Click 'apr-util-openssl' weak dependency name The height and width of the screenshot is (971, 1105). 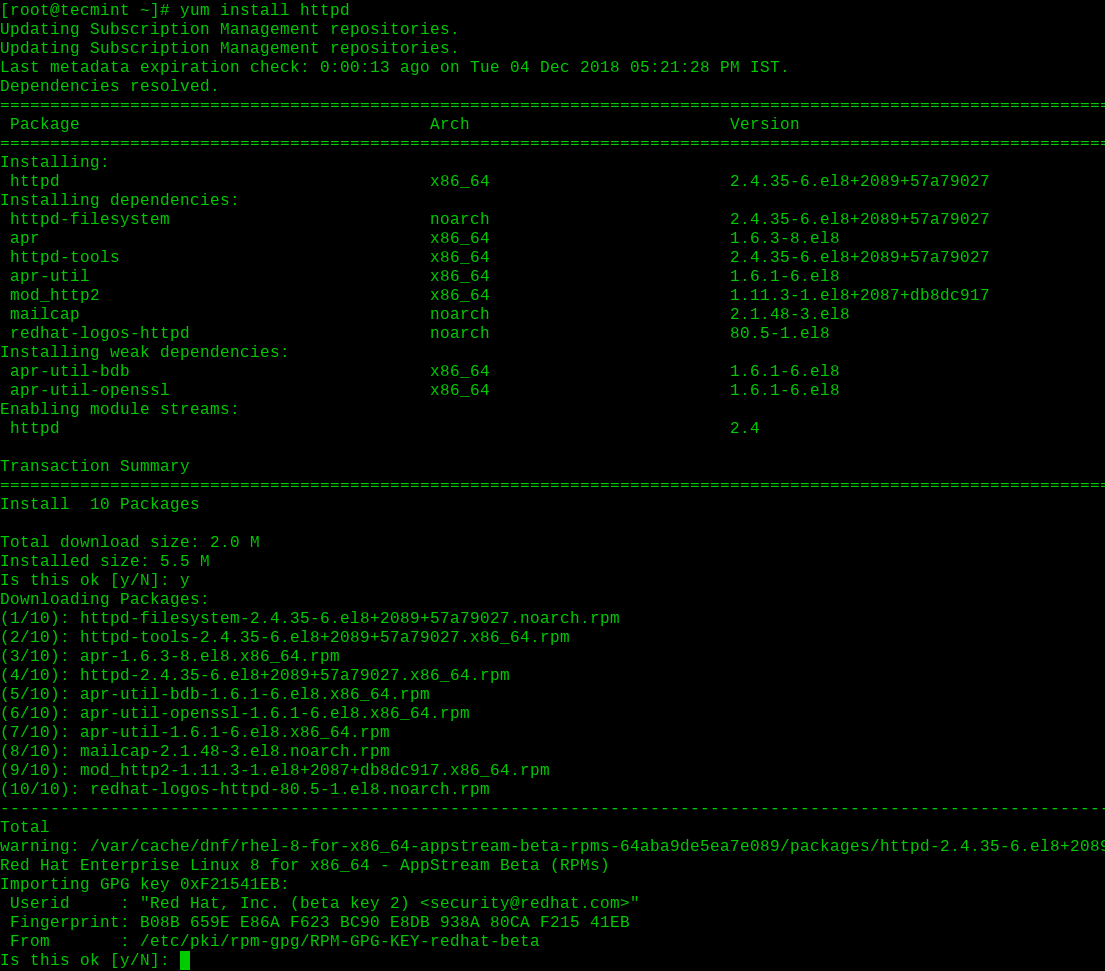tap(89, 390)
